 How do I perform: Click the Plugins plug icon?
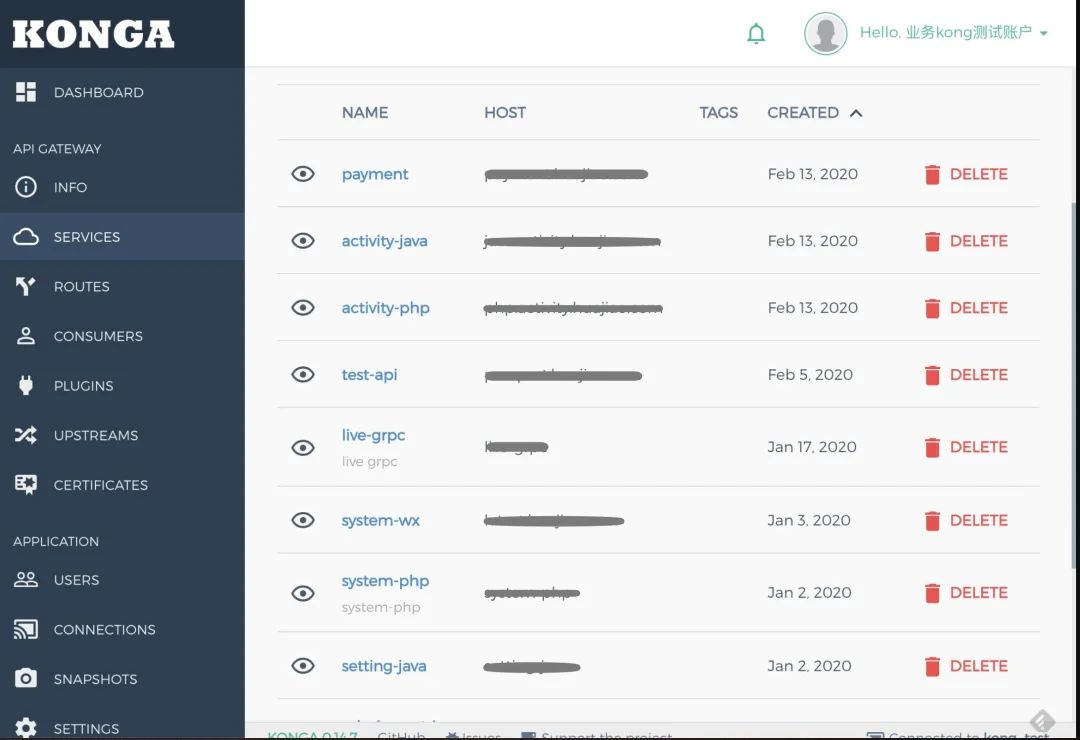tap(26, 386)
